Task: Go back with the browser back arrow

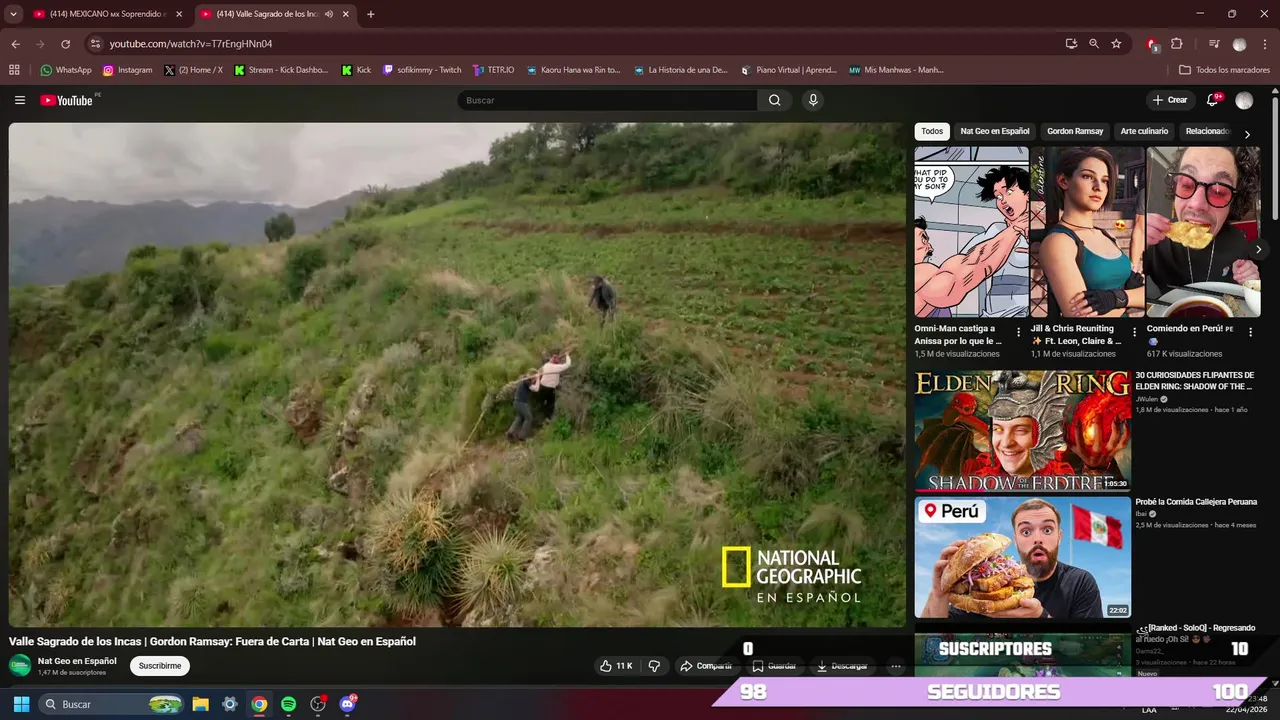Action: tap(15, 44)
